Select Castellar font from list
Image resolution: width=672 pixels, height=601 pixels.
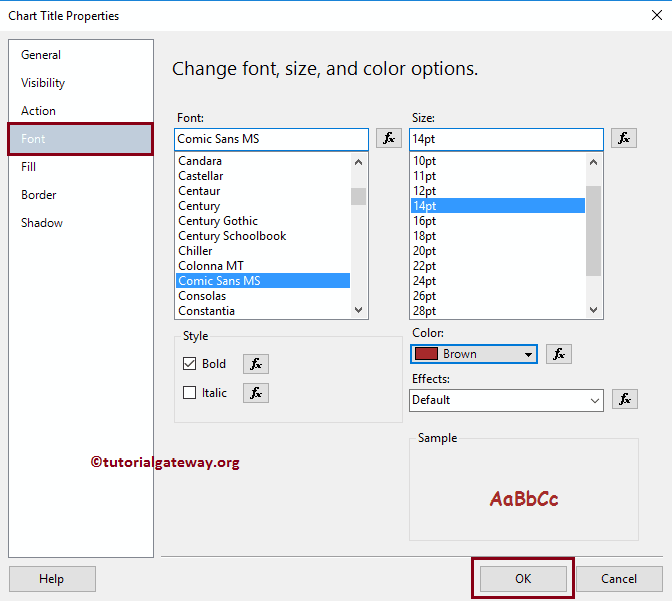[x=263, y=176]
